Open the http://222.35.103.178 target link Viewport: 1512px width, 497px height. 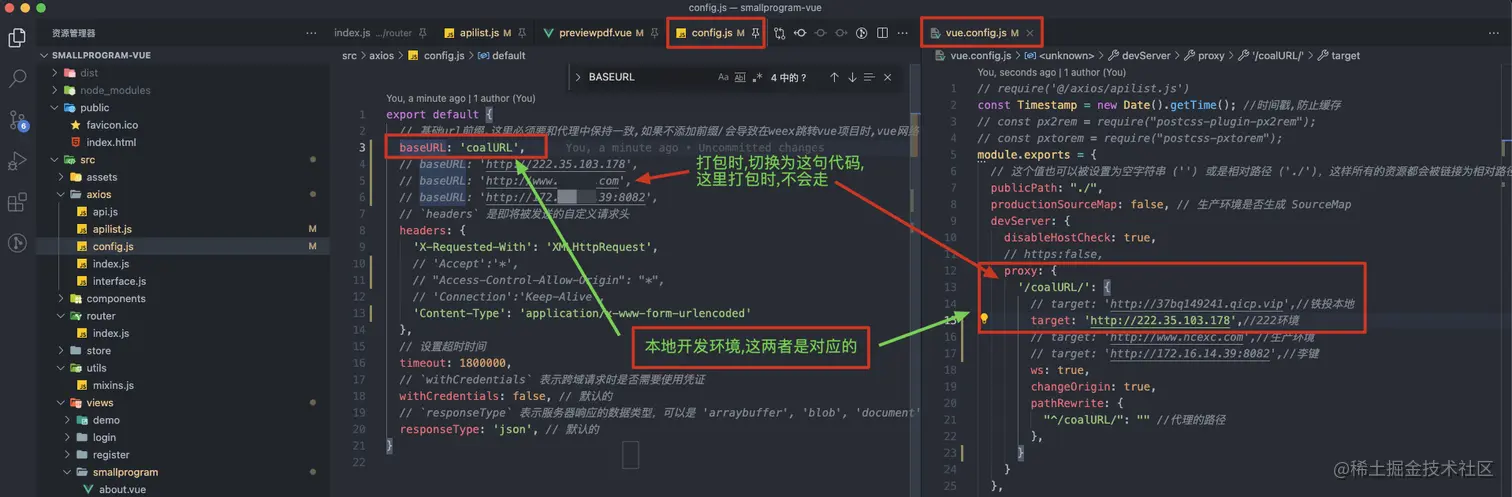click(1159, 320)
